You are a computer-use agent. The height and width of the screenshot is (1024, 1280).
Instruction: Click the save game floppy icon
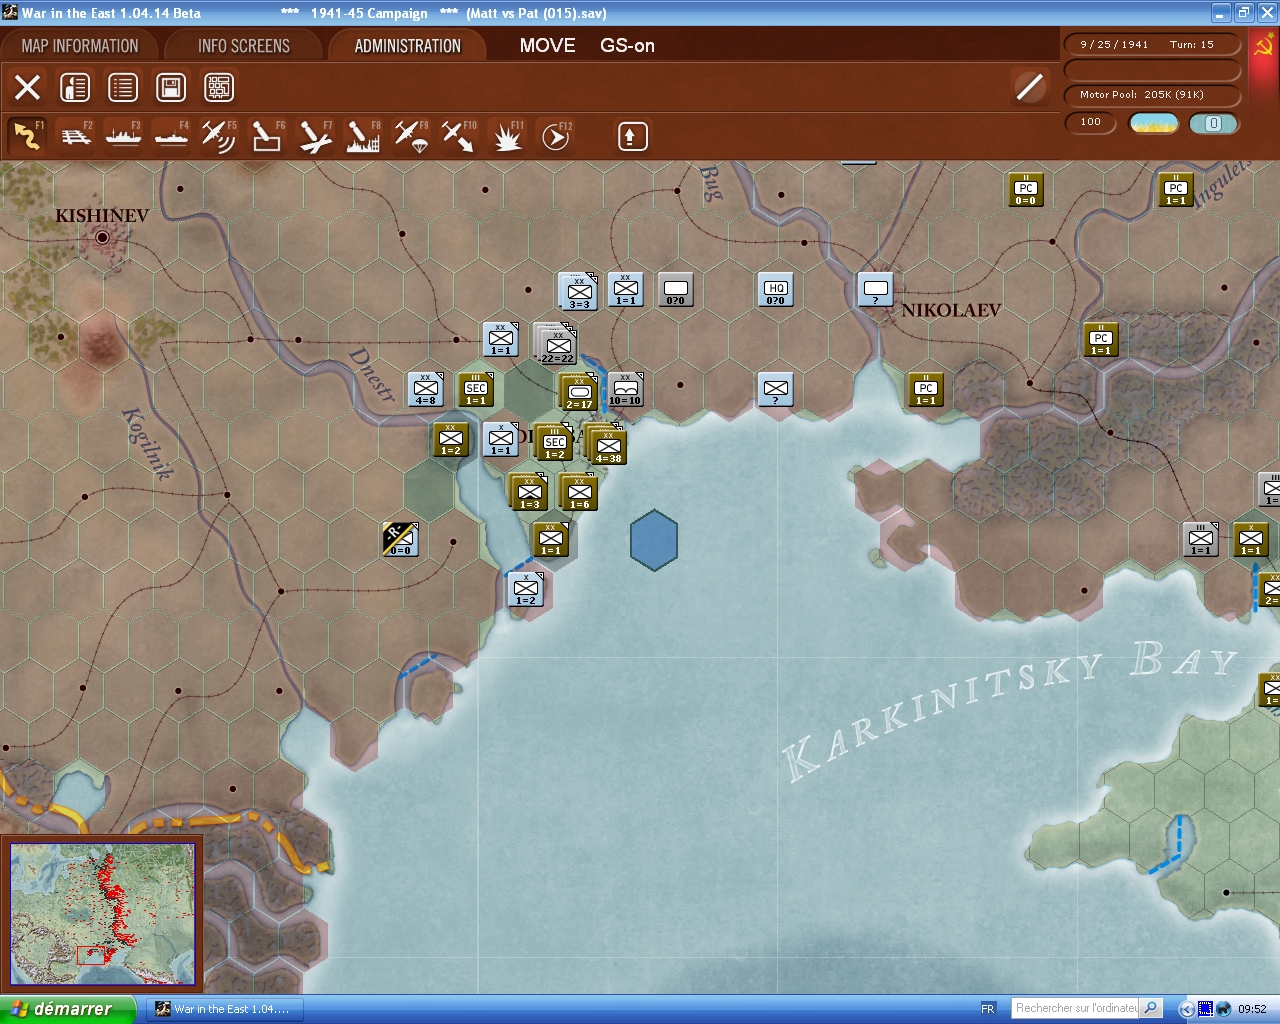point(171,88)
